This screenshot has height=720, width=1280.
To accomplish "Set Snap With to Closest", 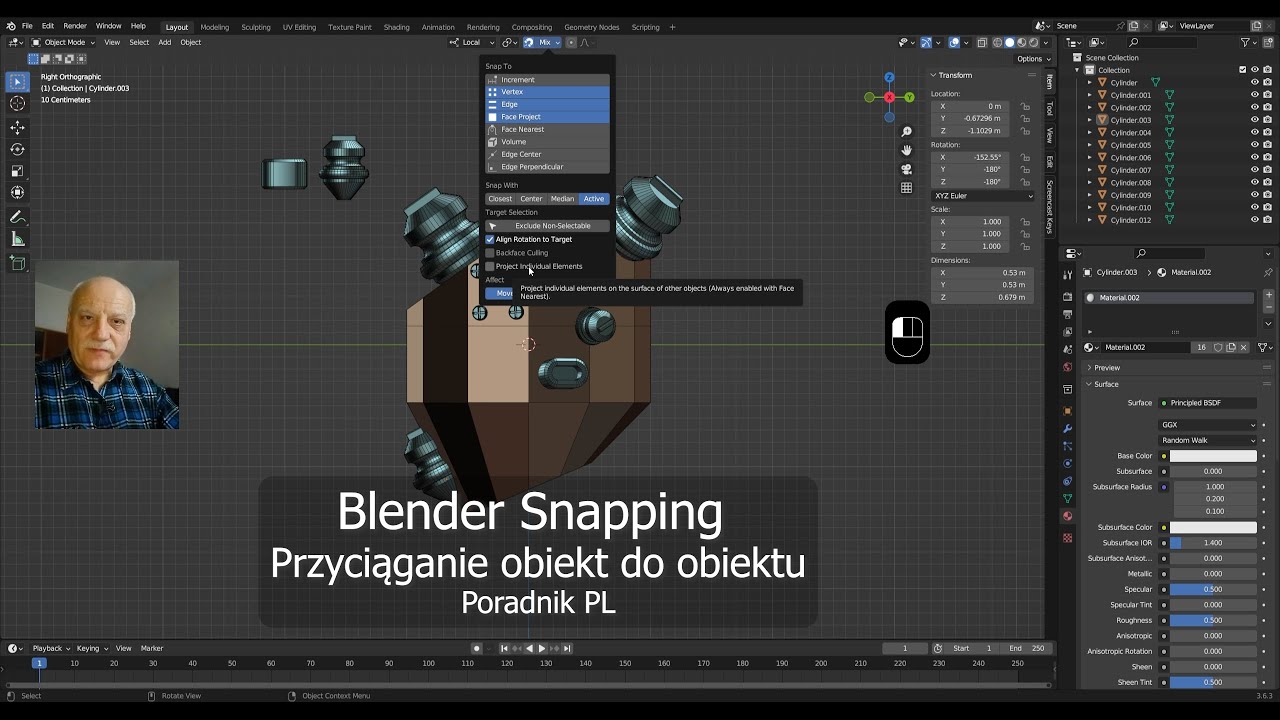I will tap(500, 199).
